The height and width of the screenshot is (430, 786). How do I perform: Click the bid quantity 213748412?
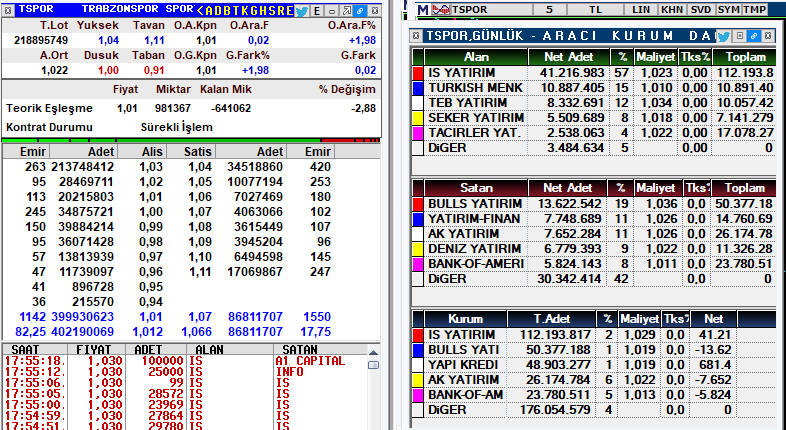[x=82, y=166]
